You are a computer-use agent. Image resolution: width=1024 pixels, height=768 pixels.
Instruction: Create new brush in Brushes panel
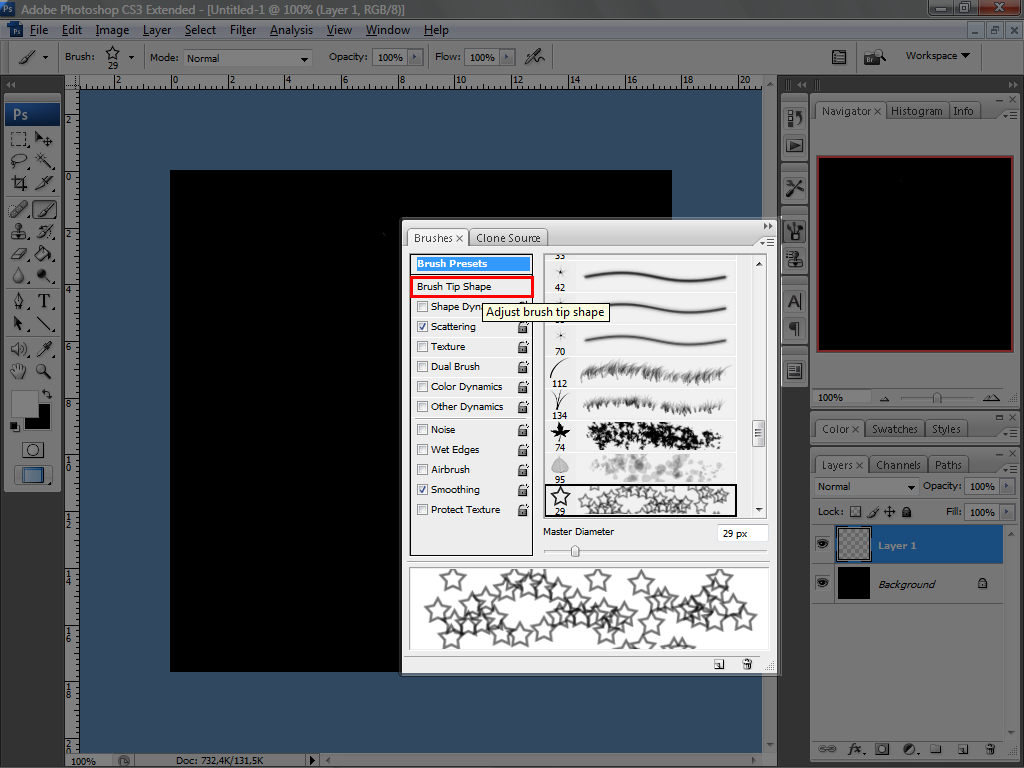719,664
